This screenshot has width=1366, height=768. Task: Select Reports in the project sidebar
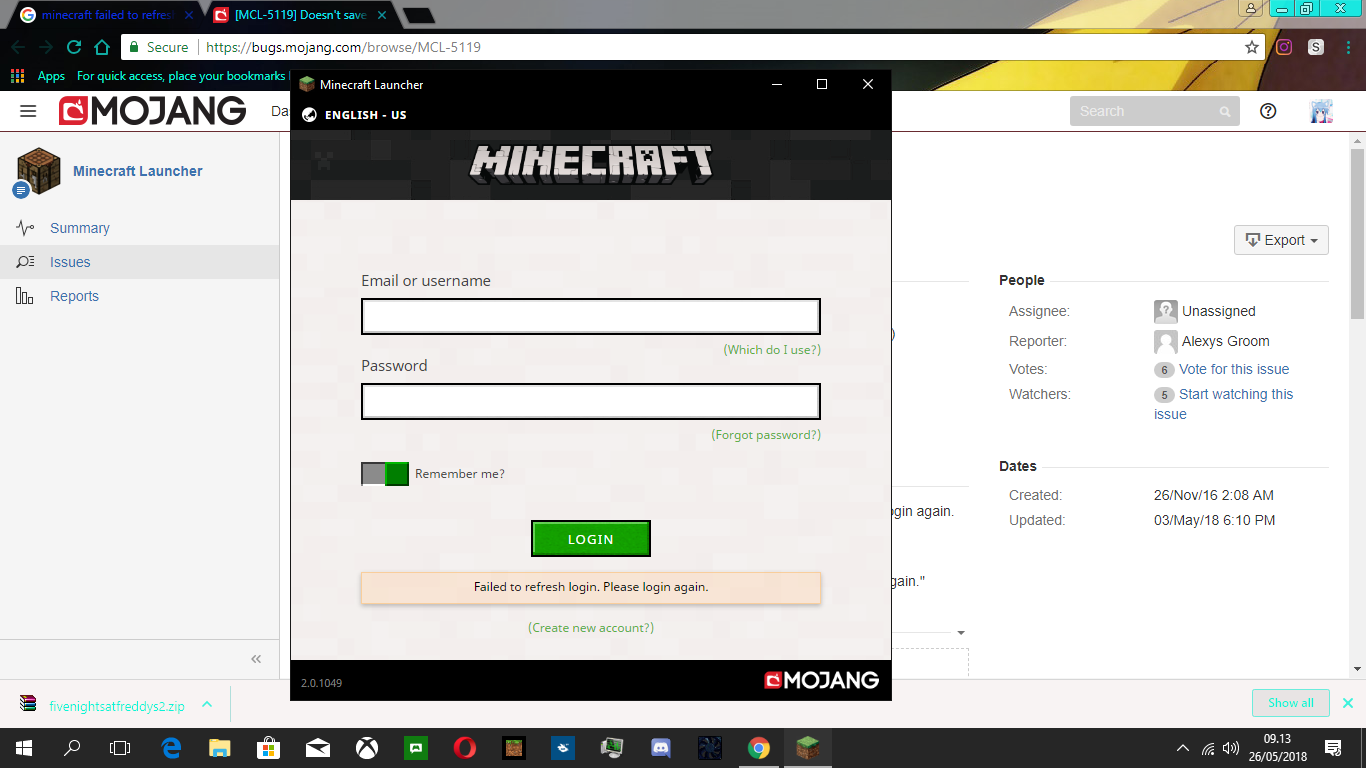74,296
